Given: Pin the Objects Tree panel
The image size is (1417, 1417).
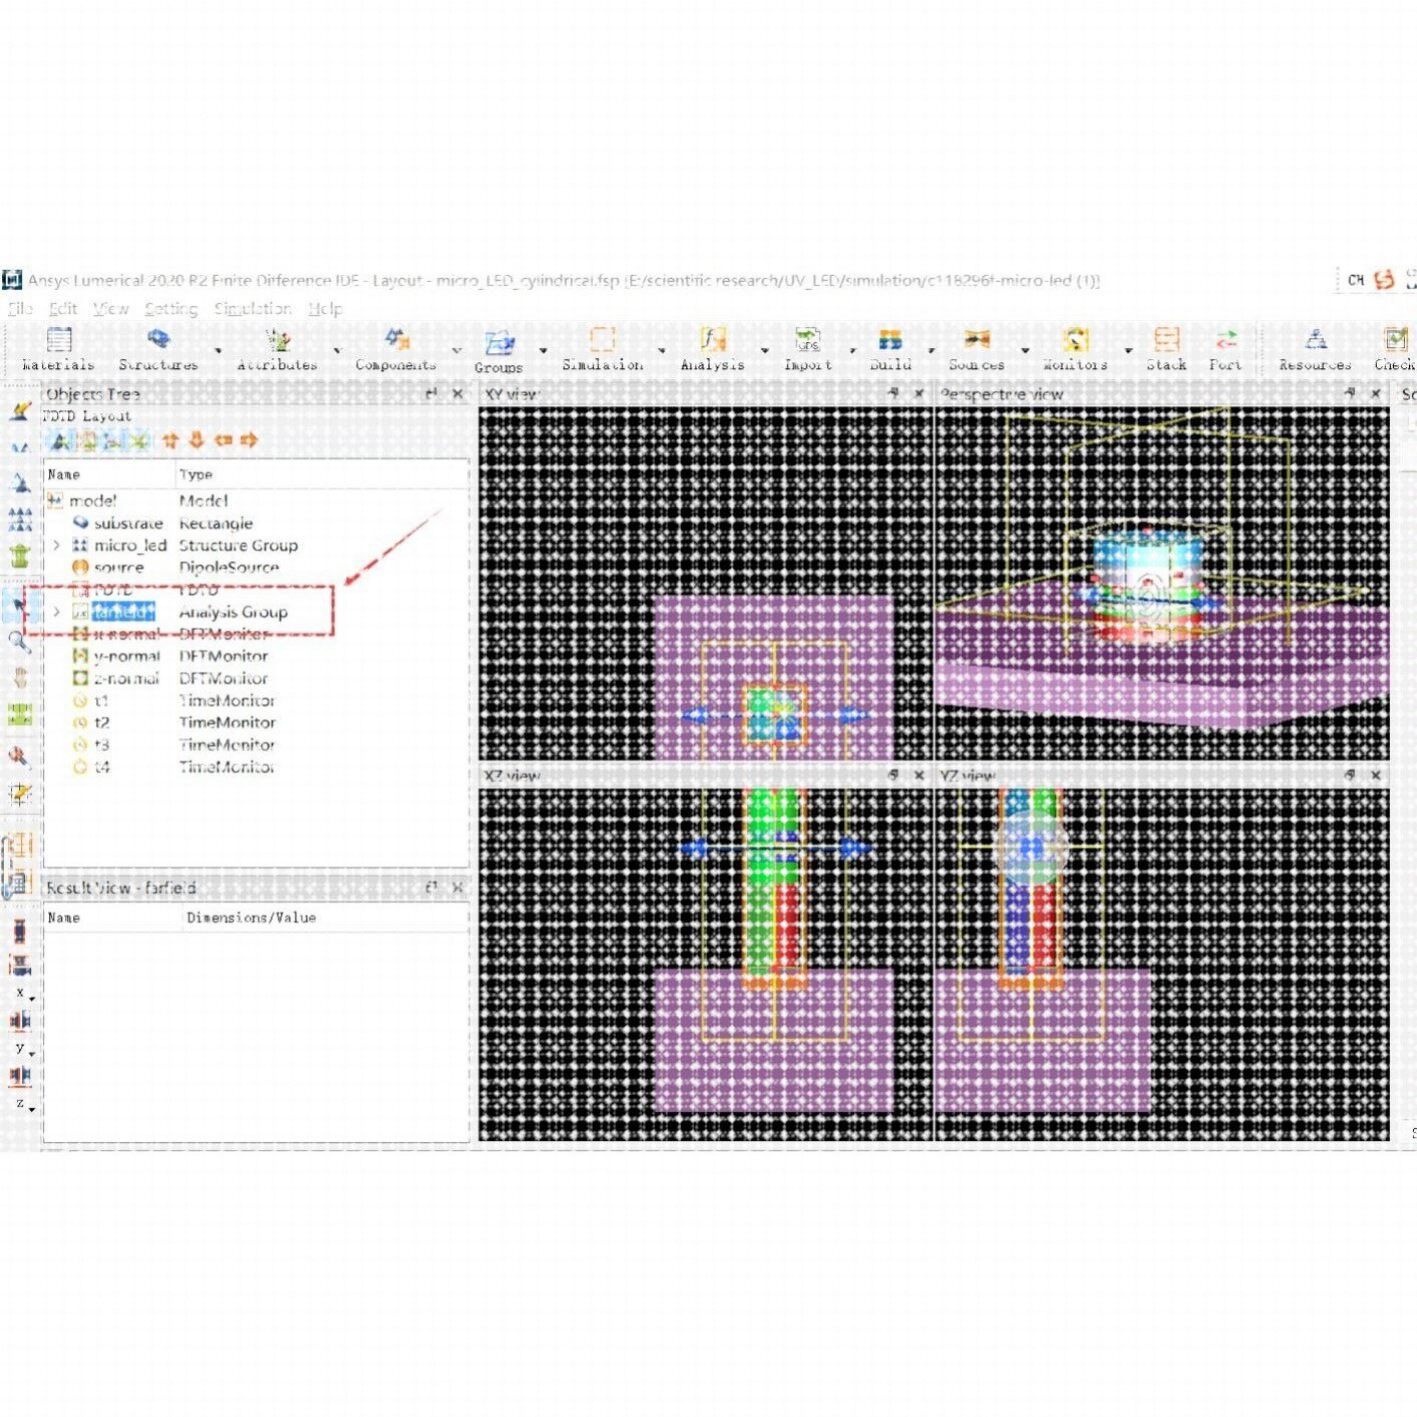Looking at the screenshot, I should coord(430,395).
